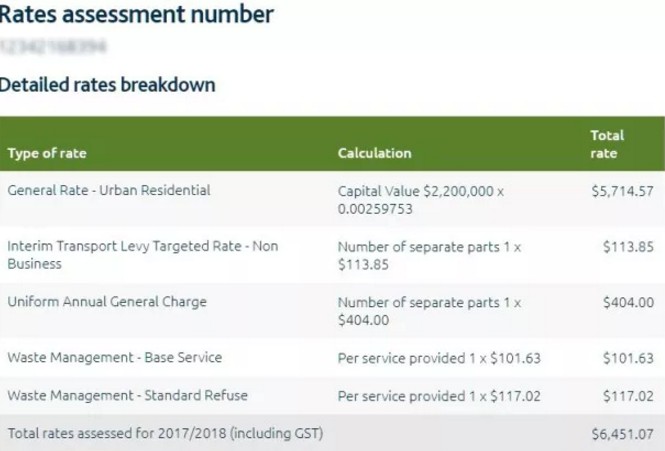Select the 'General Rate - Urban Residential' row label
The image size is (665, 451).
coord(109,189)
